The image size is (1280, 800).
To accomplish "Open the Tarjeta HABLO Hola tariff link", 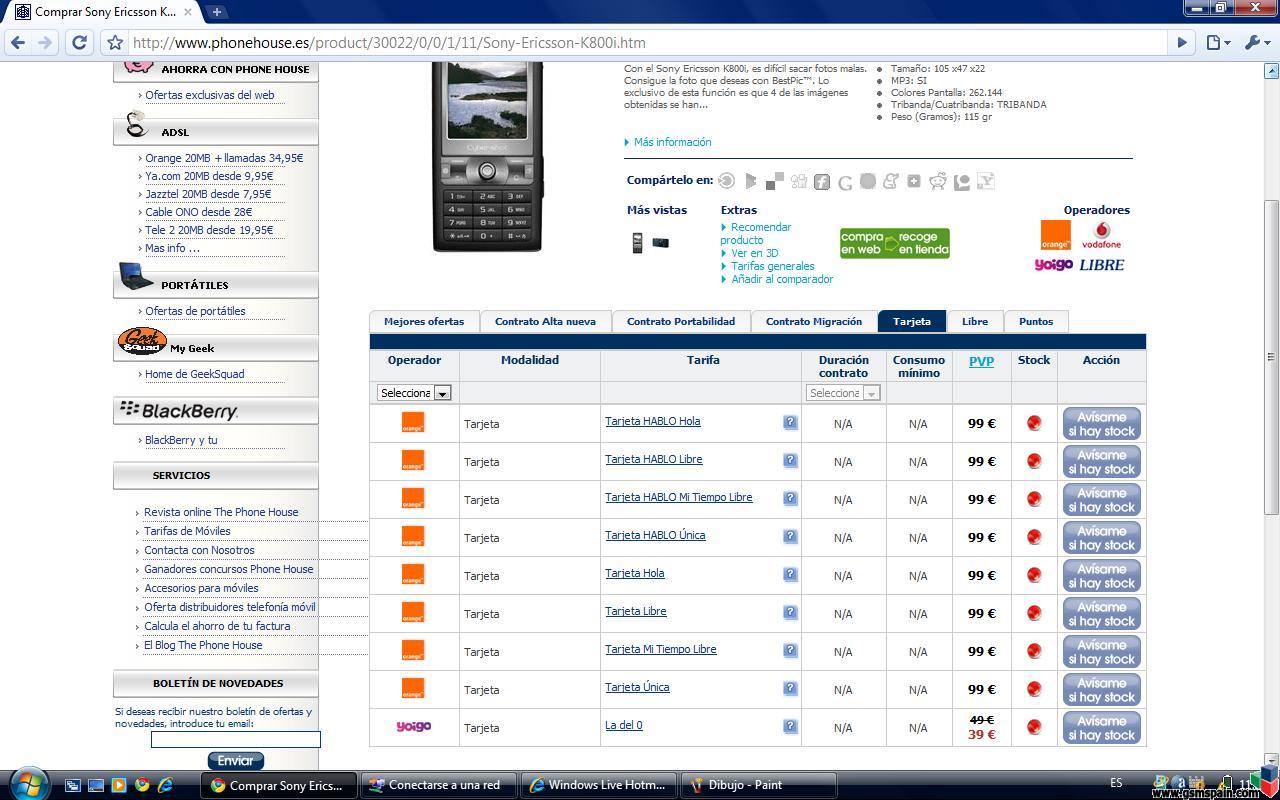I will (652, 421).
